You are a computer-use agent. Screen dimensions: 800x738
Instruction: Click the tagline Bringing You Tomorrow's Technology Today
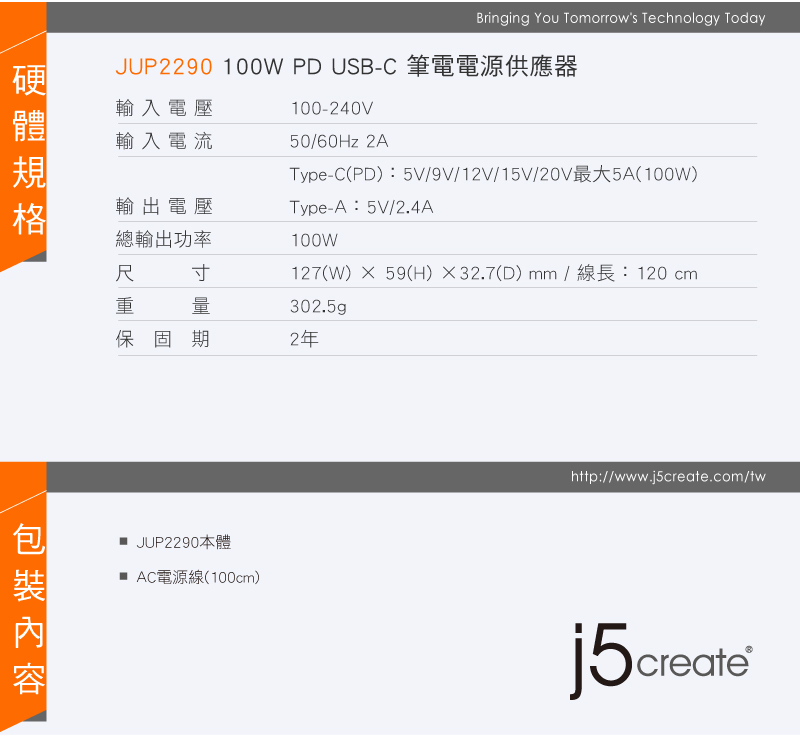coord(620,18)
